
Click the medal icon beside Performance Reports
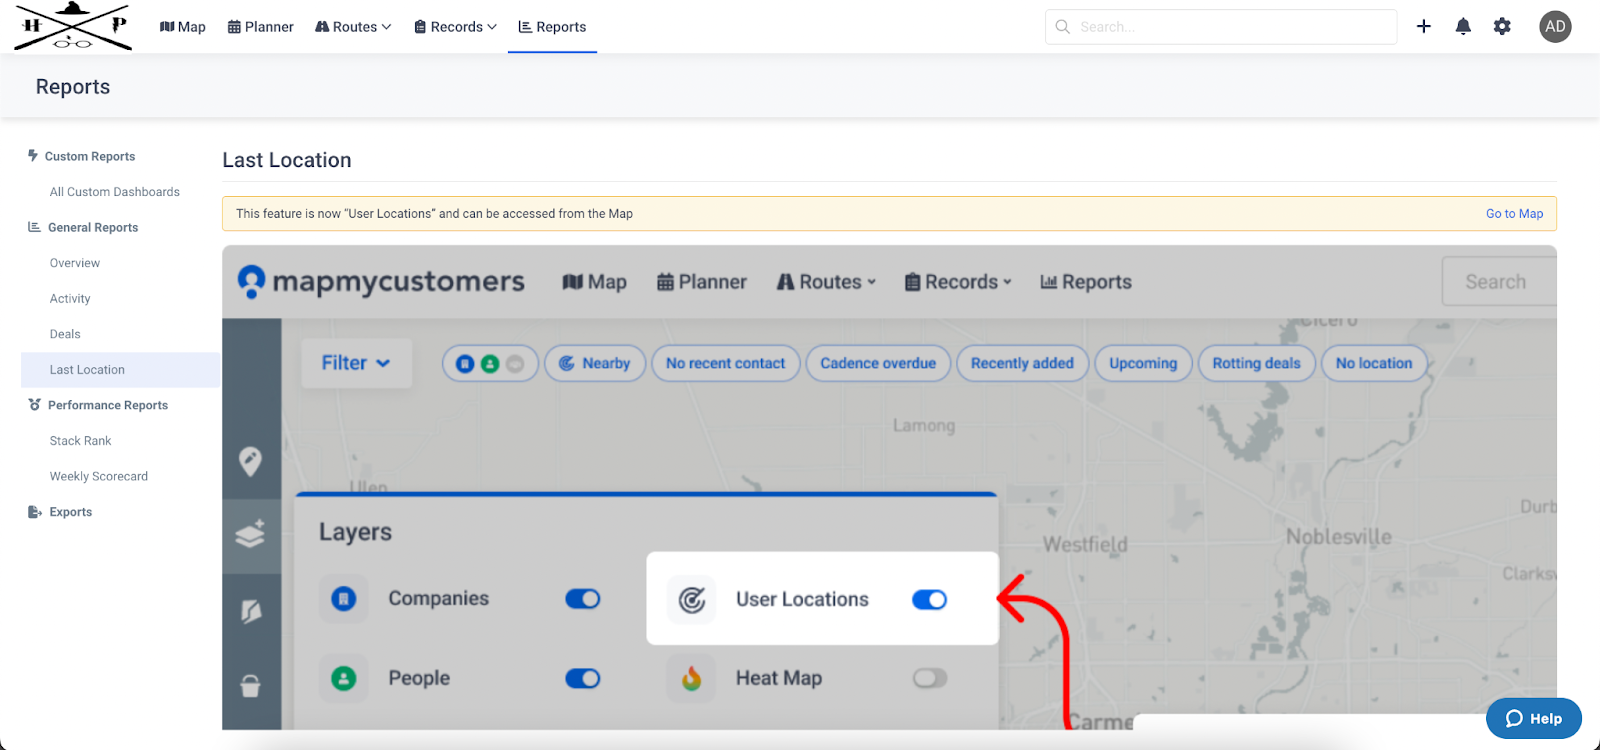point(35,405)
